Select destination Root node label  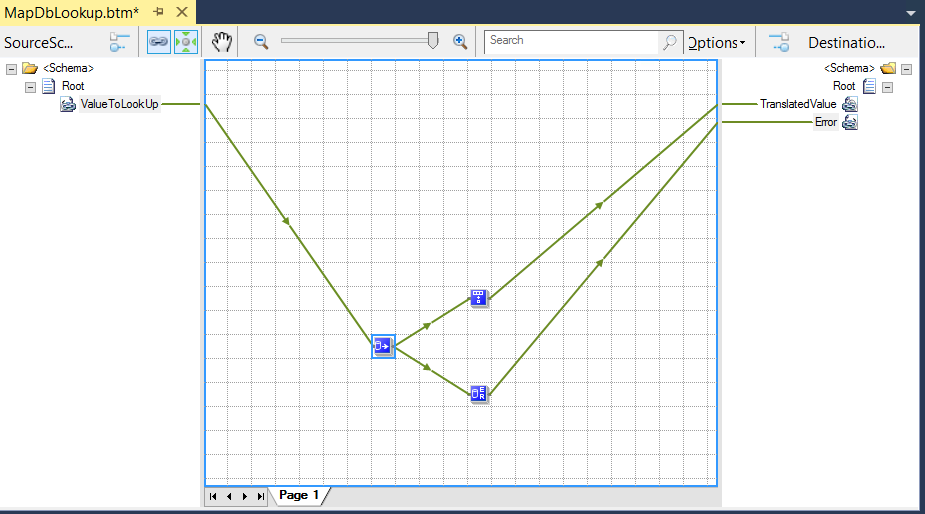[844, 86]
